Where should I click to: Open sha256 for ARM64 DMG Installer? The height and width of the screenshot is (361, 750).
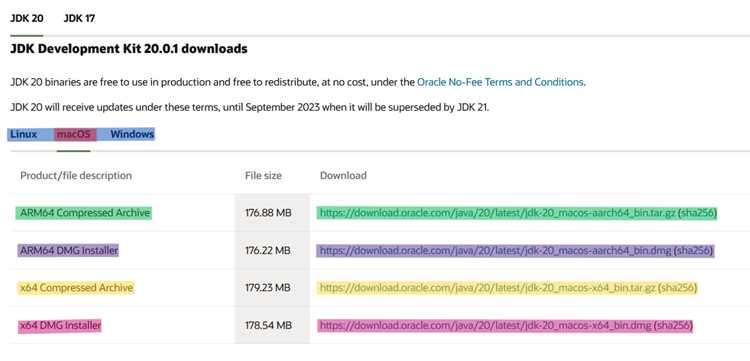coord(694,250)
